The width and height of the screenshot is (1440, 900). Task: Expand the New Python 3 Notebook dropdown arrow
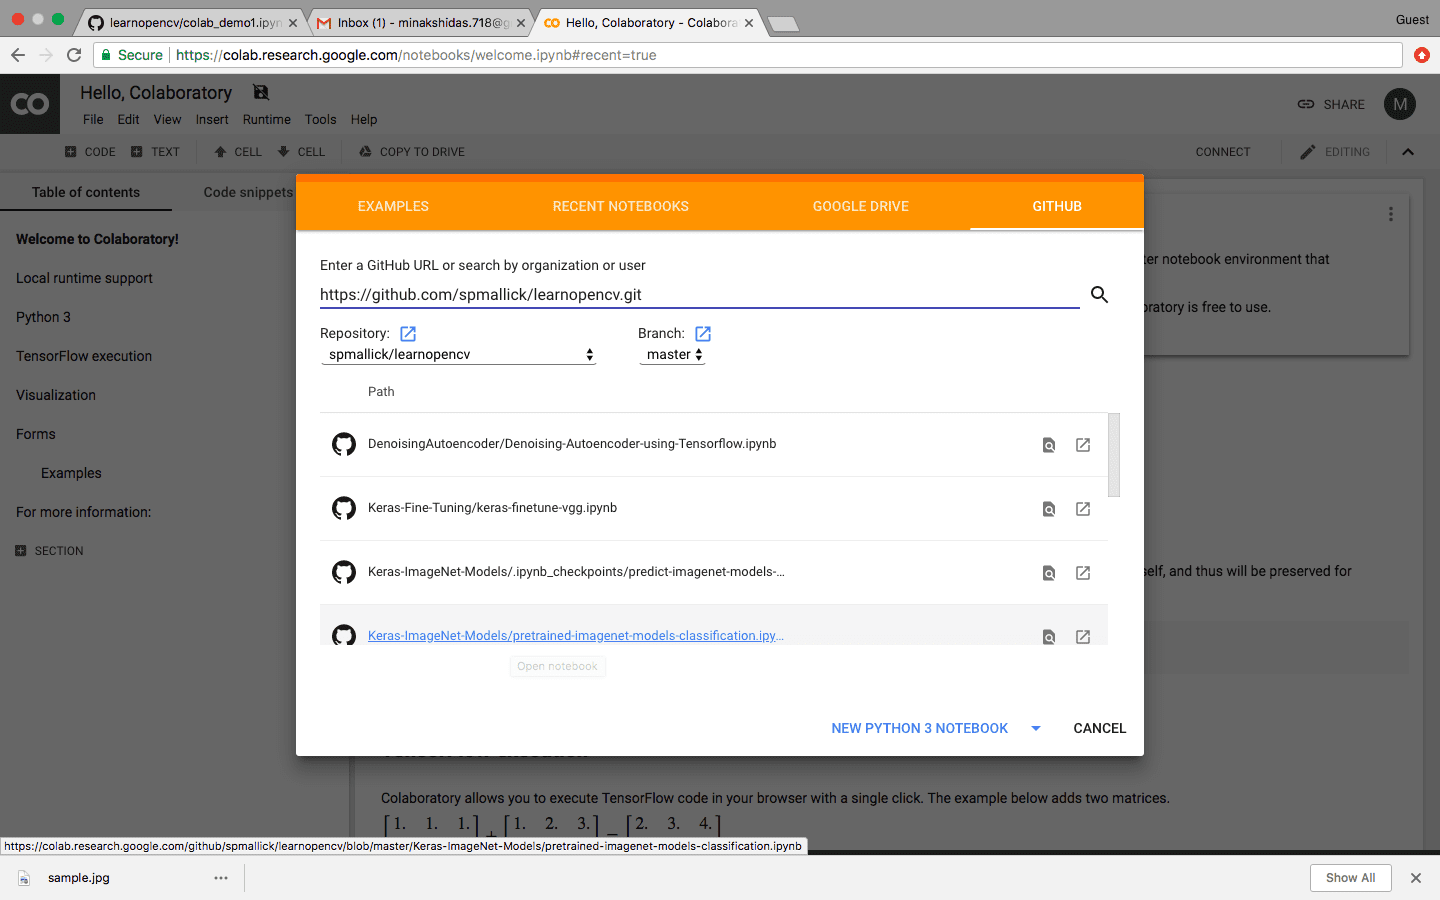click(1036, 728)
